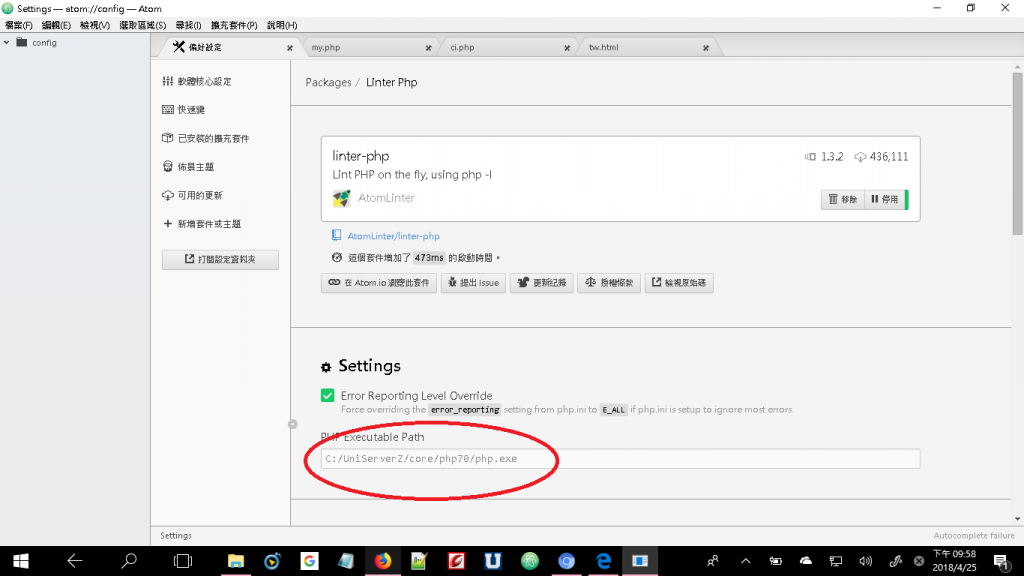
Task: Close the Settings preferences tab
Action: coord(290,48)
